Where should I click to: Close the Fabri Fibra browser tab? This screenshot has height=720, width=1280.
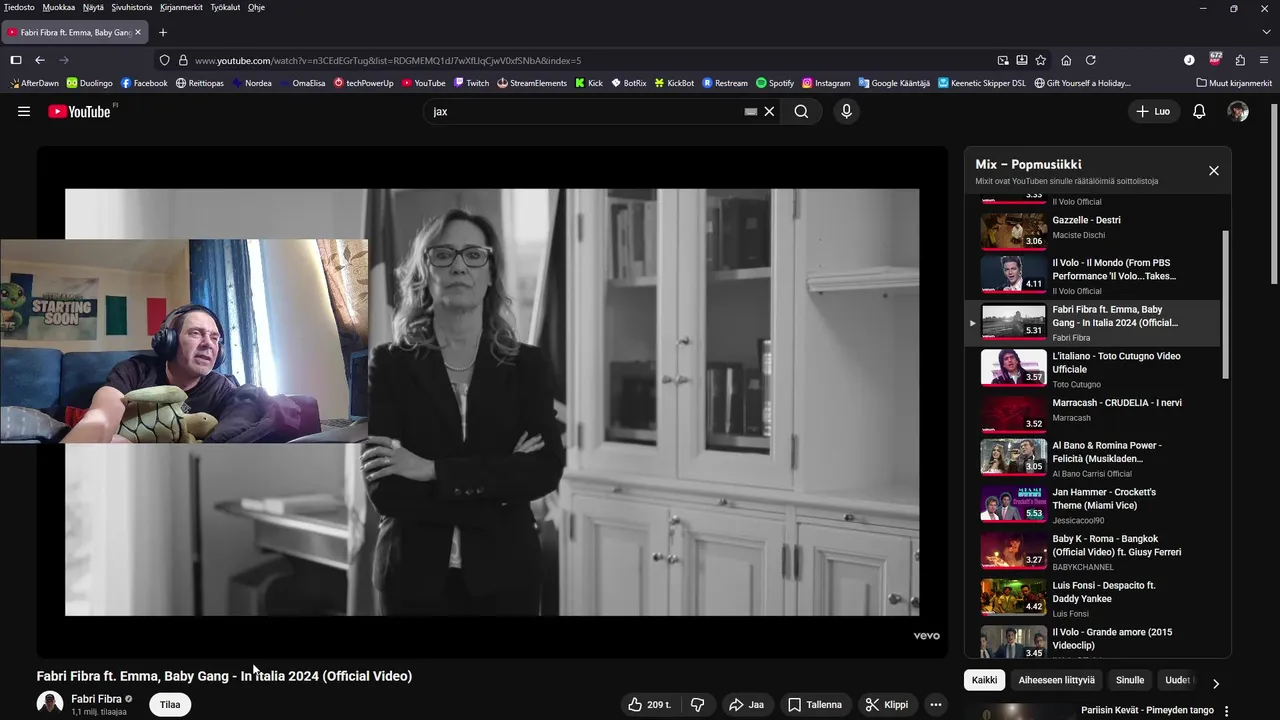coord(138,32)
